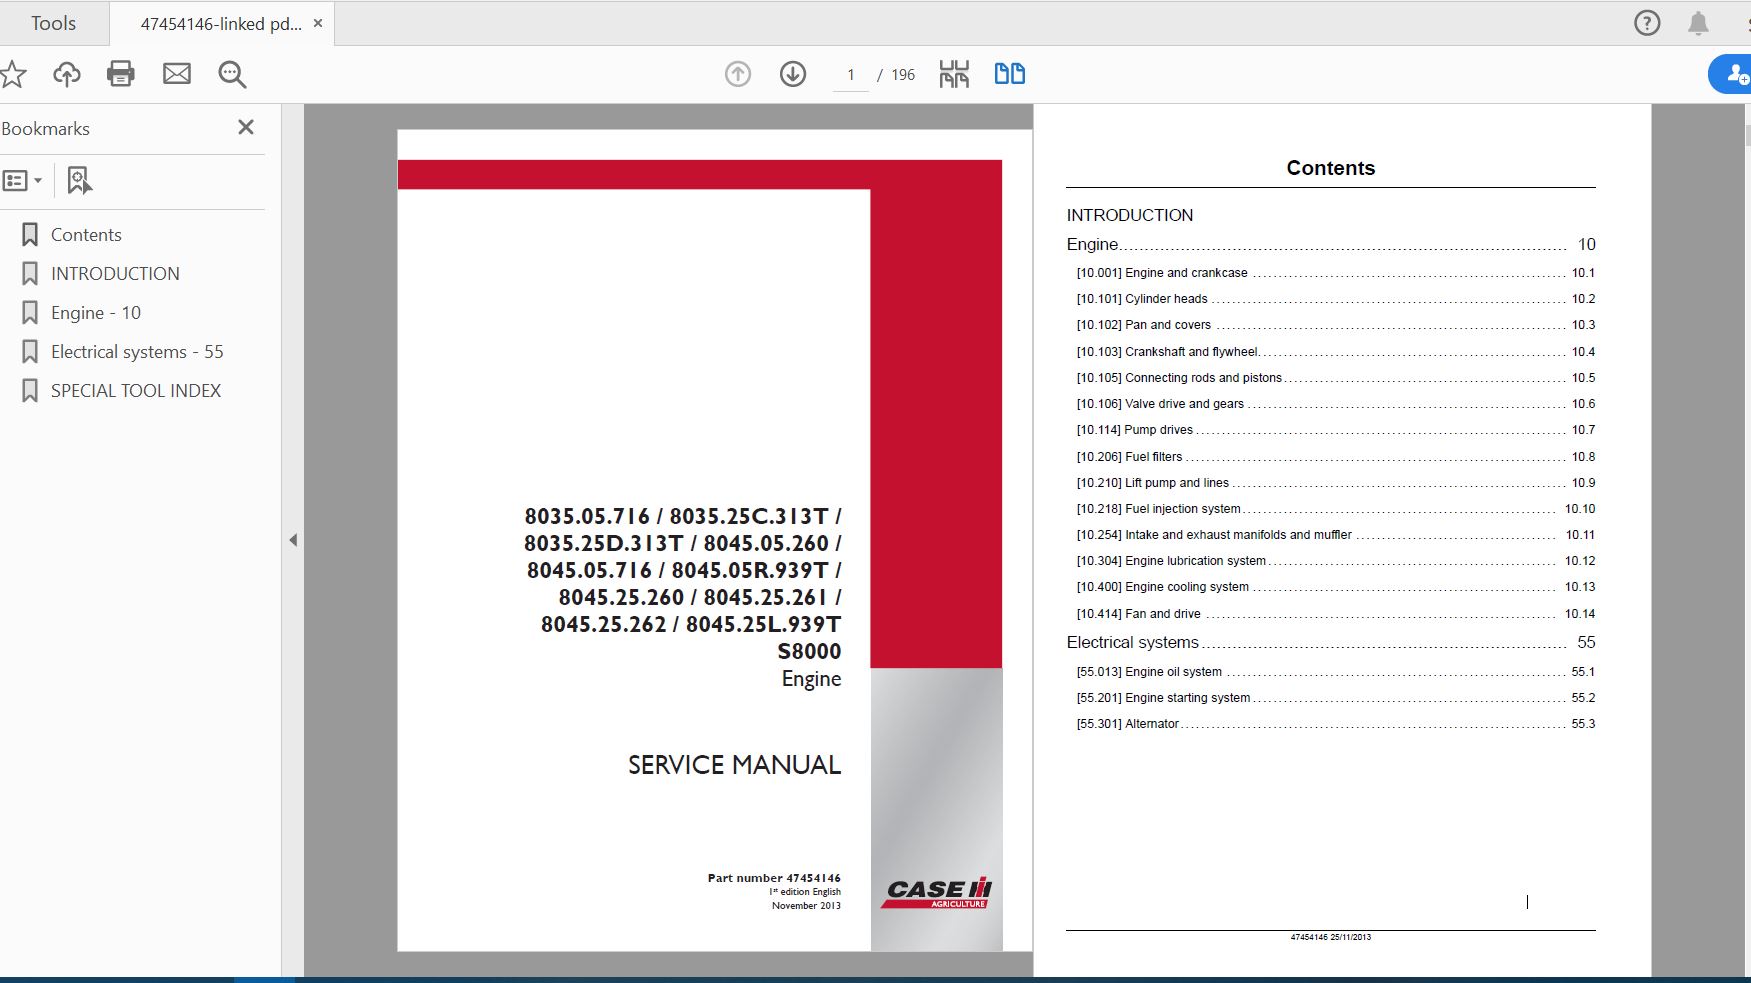Open the find text search tool
The width and height of the screenshot is (1751, 983).
(232, 74)
